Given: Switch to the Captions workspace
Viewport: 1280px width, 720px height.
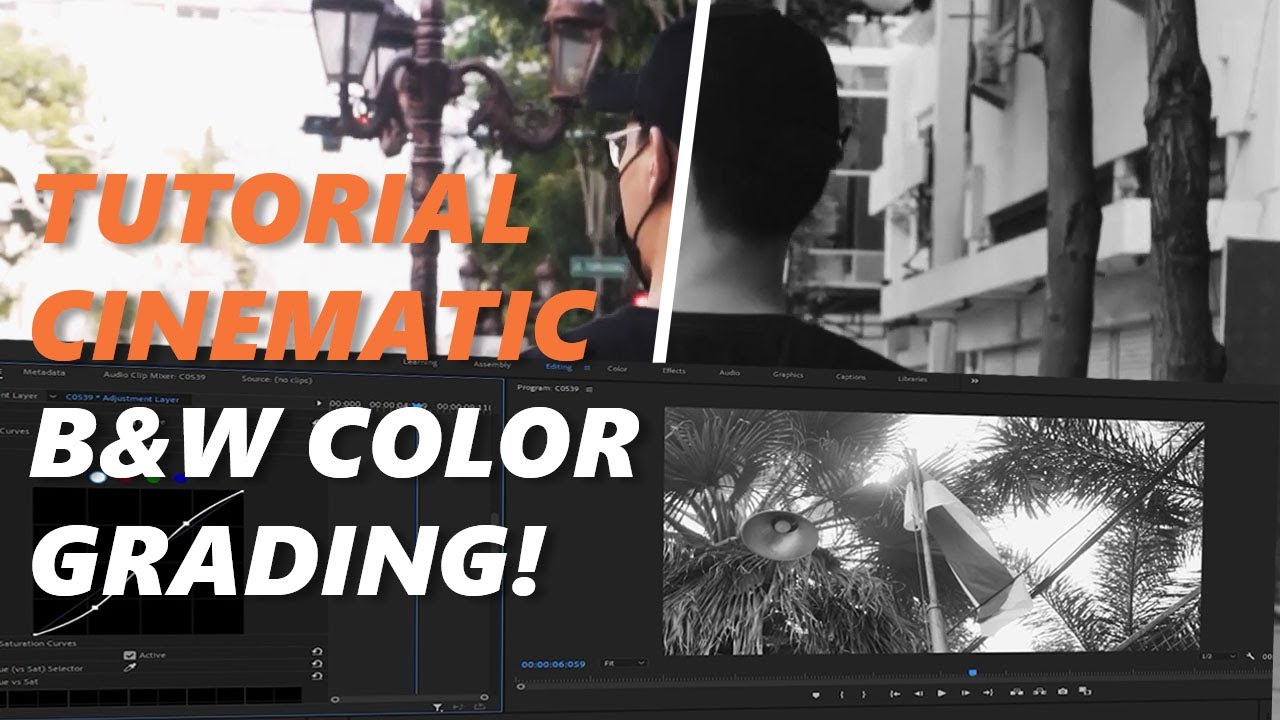Looking at the screenshot, I should pyautogui.click(x=851, y=377).
